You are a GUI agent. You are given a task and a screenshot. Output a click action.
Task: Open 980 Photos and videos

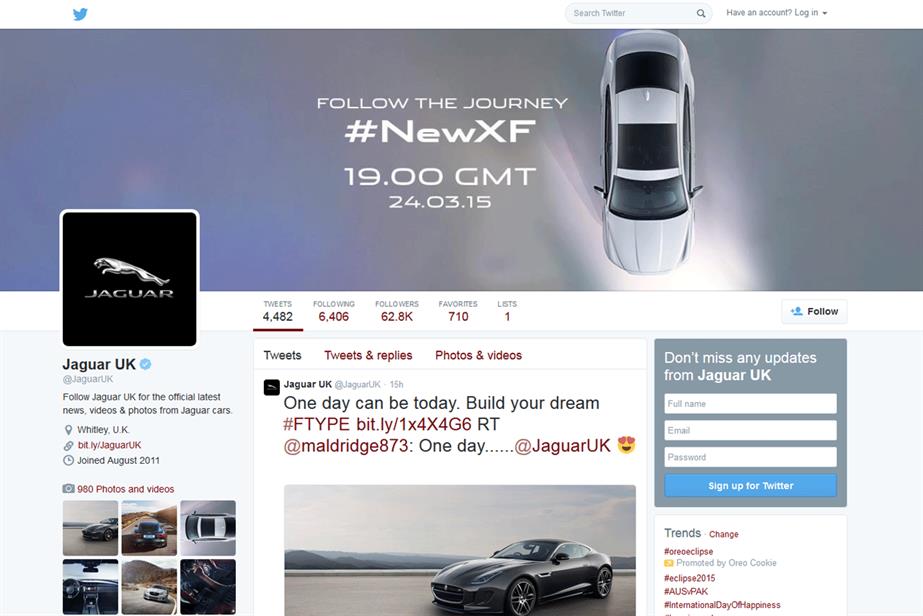tap(125, 489)
